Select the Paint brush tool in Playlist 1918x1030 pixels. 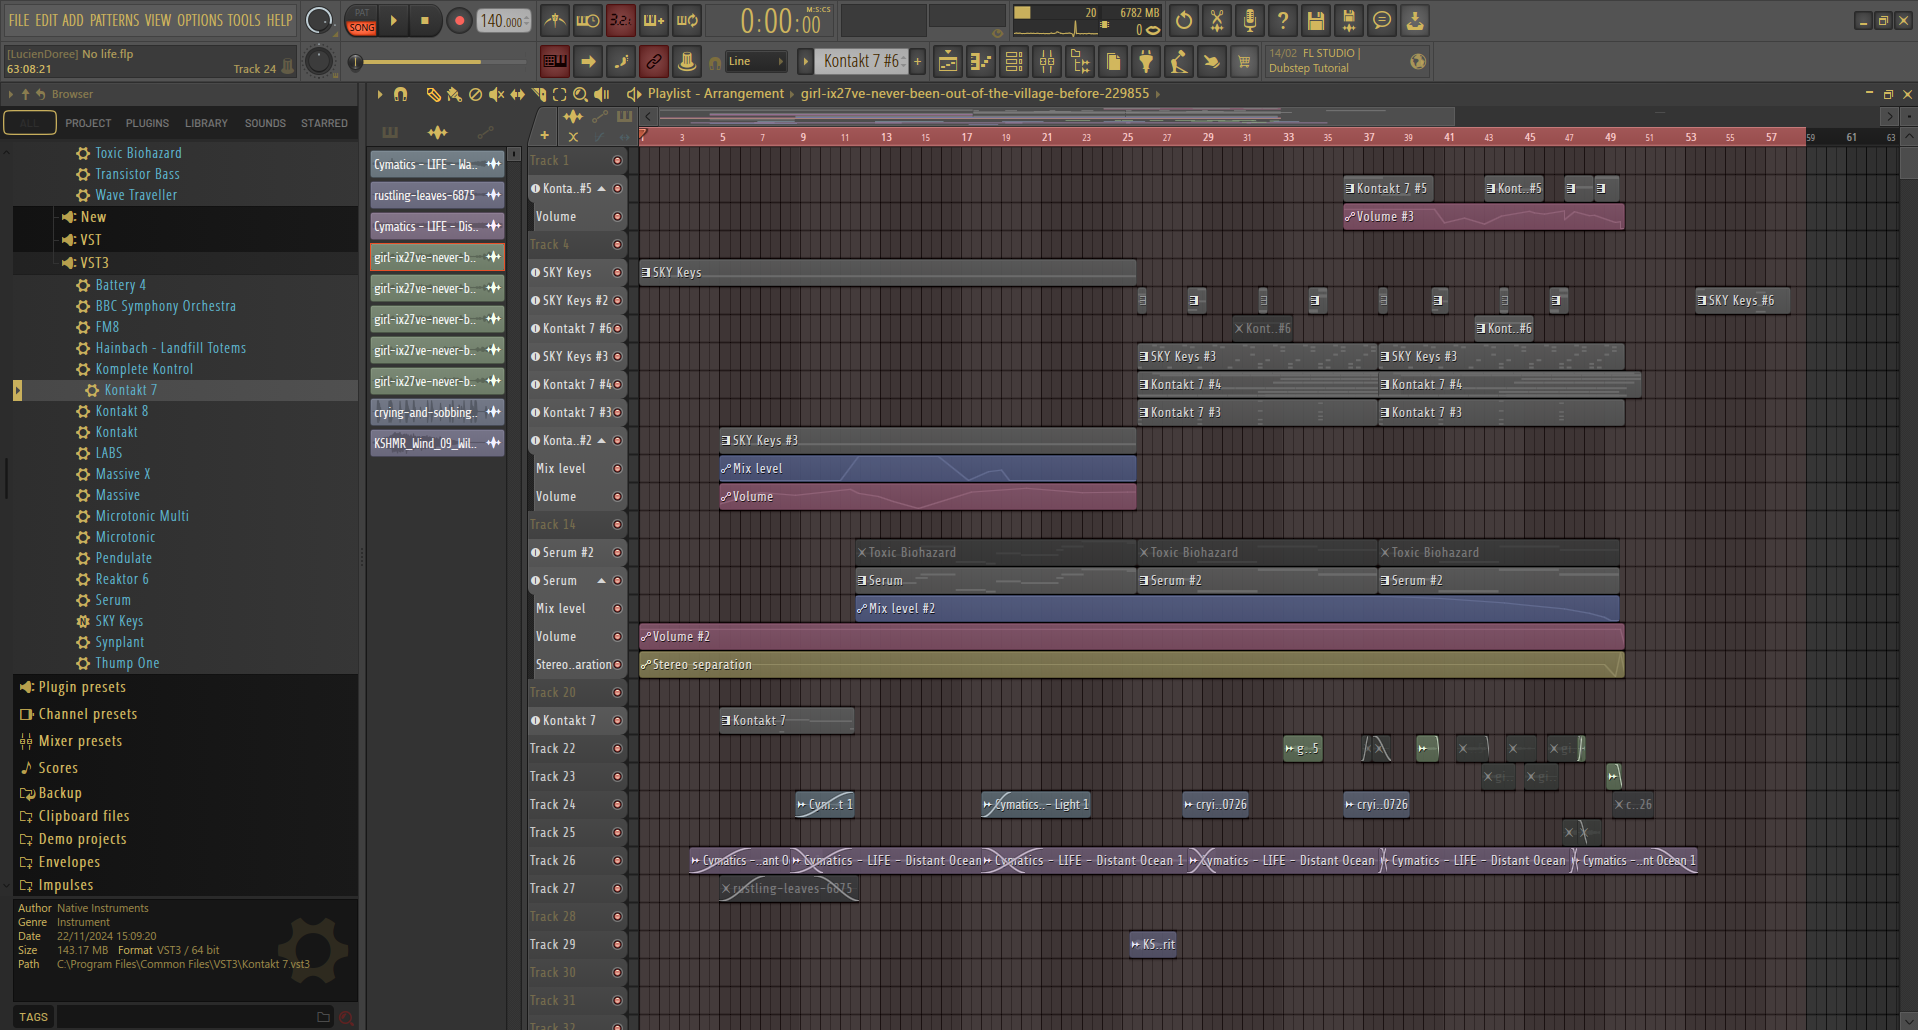pyautogui.click(x=454, y=94)
